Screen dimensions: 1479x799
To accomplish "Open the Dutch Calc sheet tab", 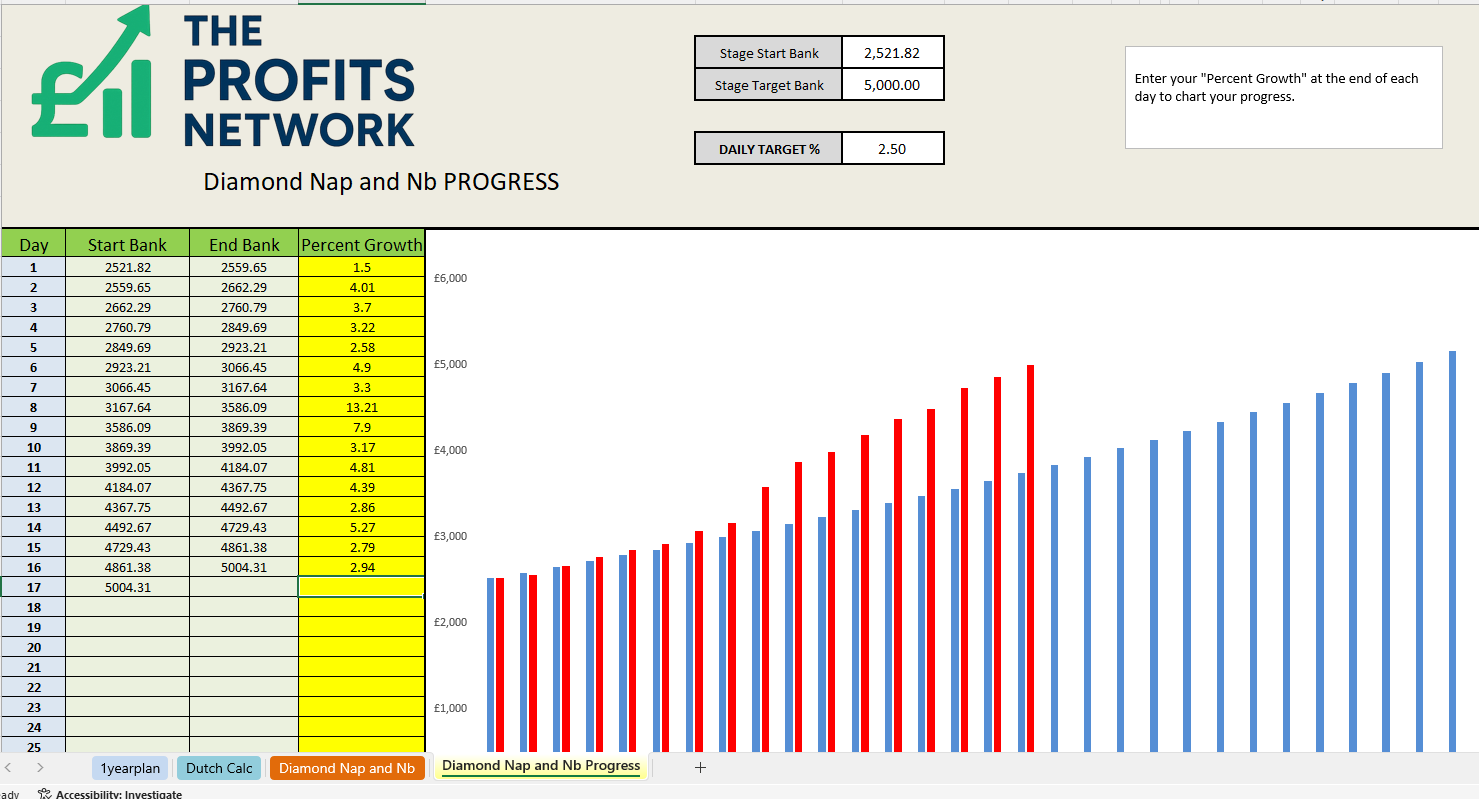I will (x=219, y=768).
